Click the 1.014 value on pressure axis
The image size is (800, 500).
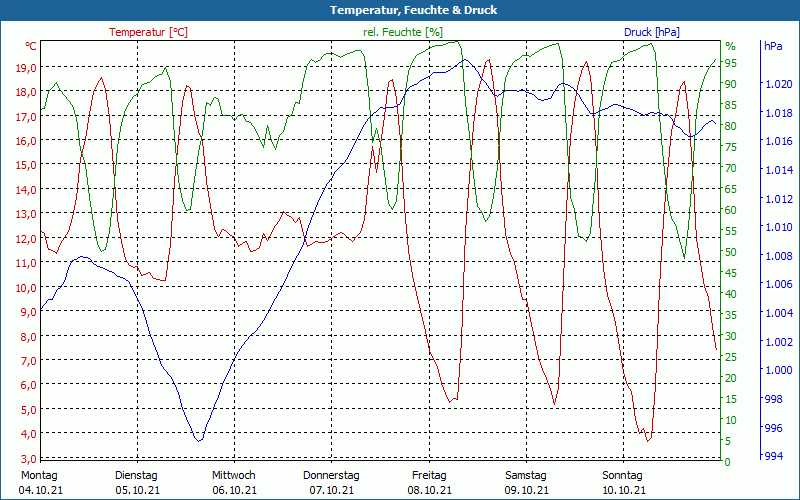point(779,170)
